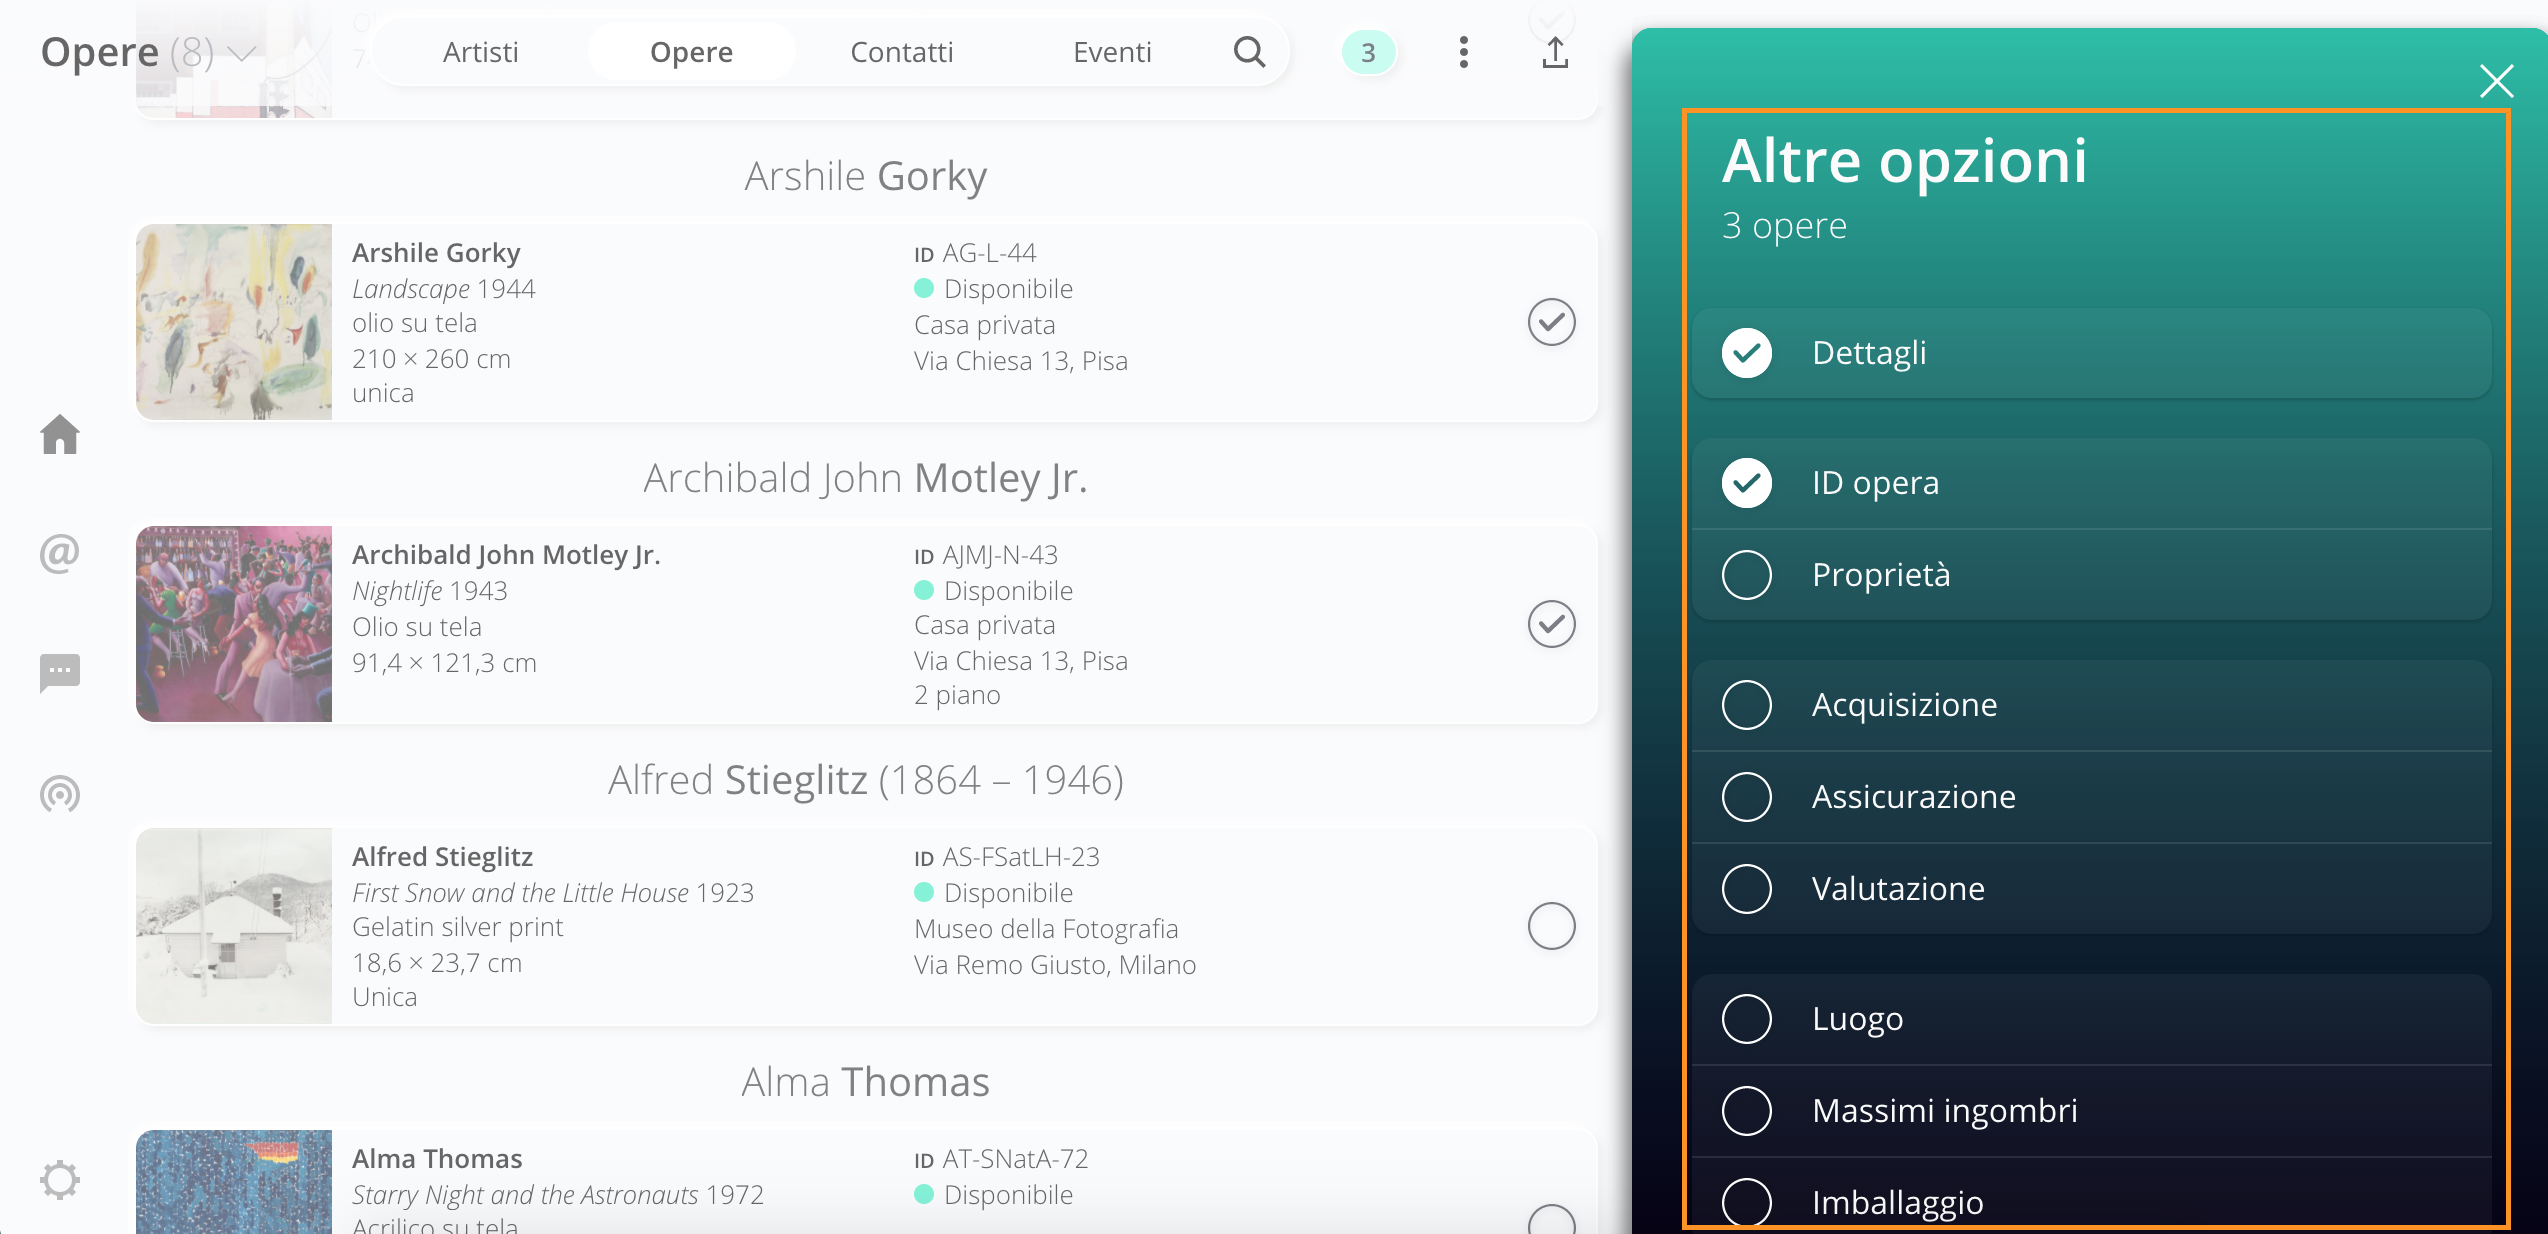
Task: Click 'Gelatin silver print' medium text
Action: 458,928
